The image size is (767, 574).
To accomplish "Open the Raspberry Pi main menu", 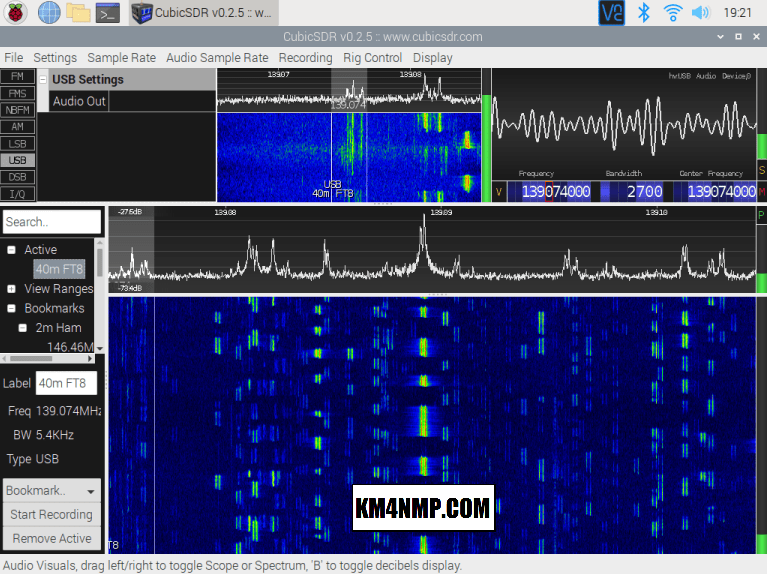I will click(x=15, y=13).
